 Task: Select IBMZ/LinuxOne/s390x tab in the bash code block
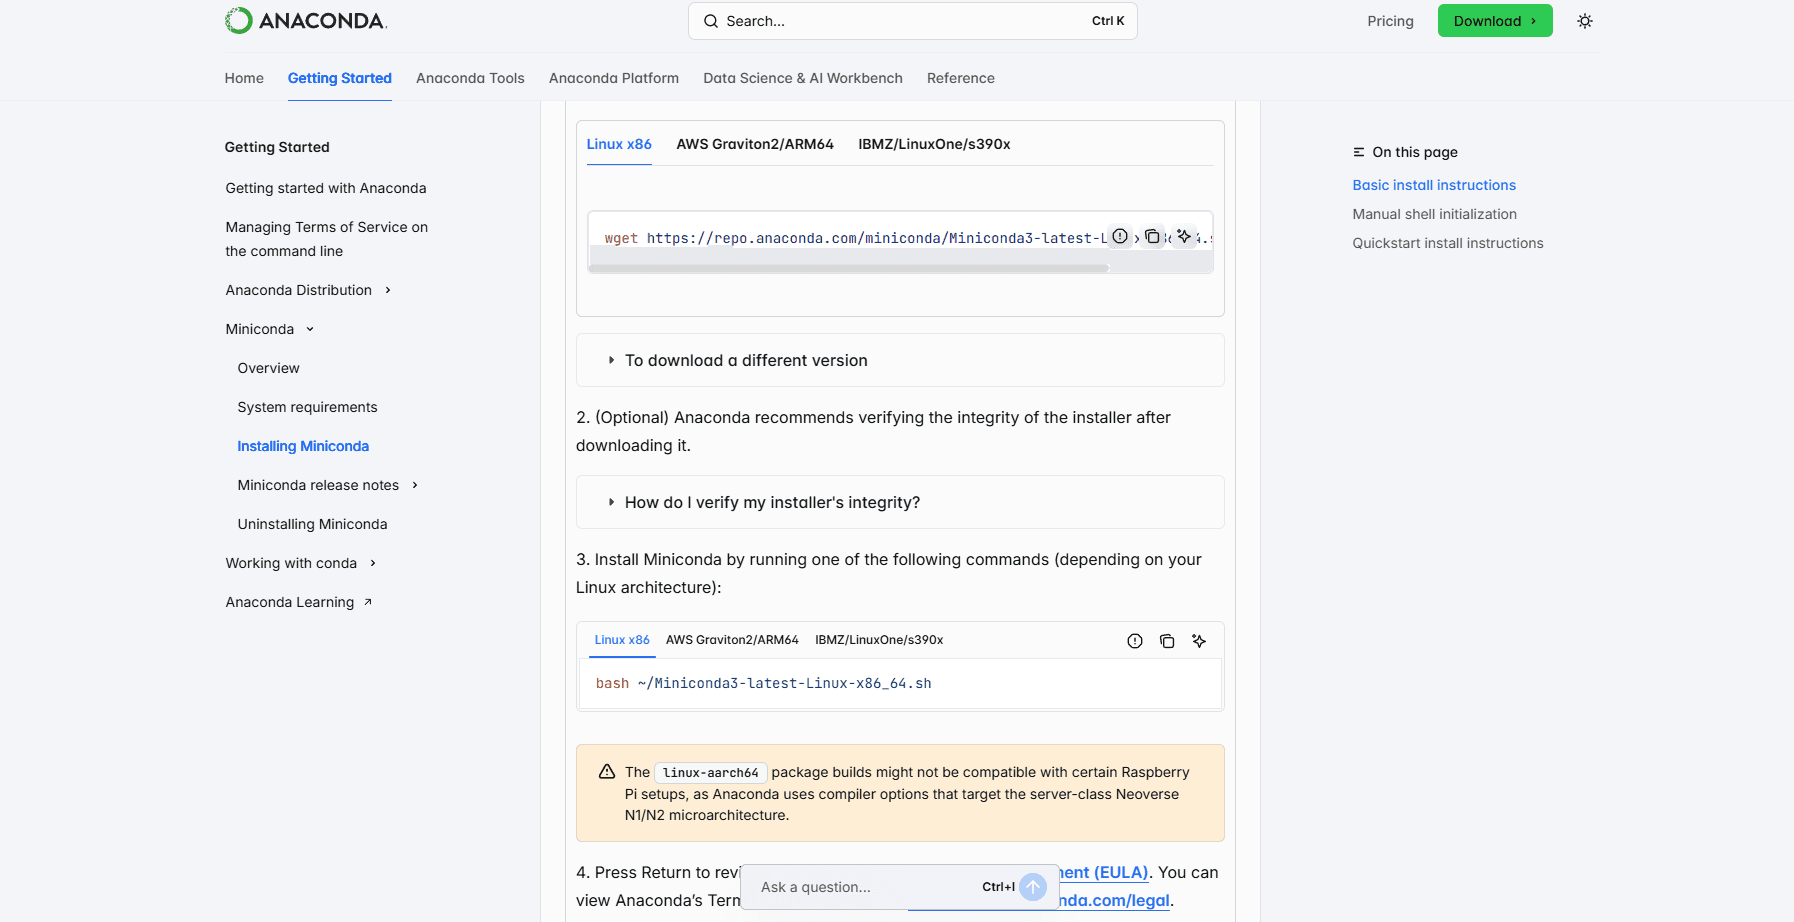(x=879, y=640)
